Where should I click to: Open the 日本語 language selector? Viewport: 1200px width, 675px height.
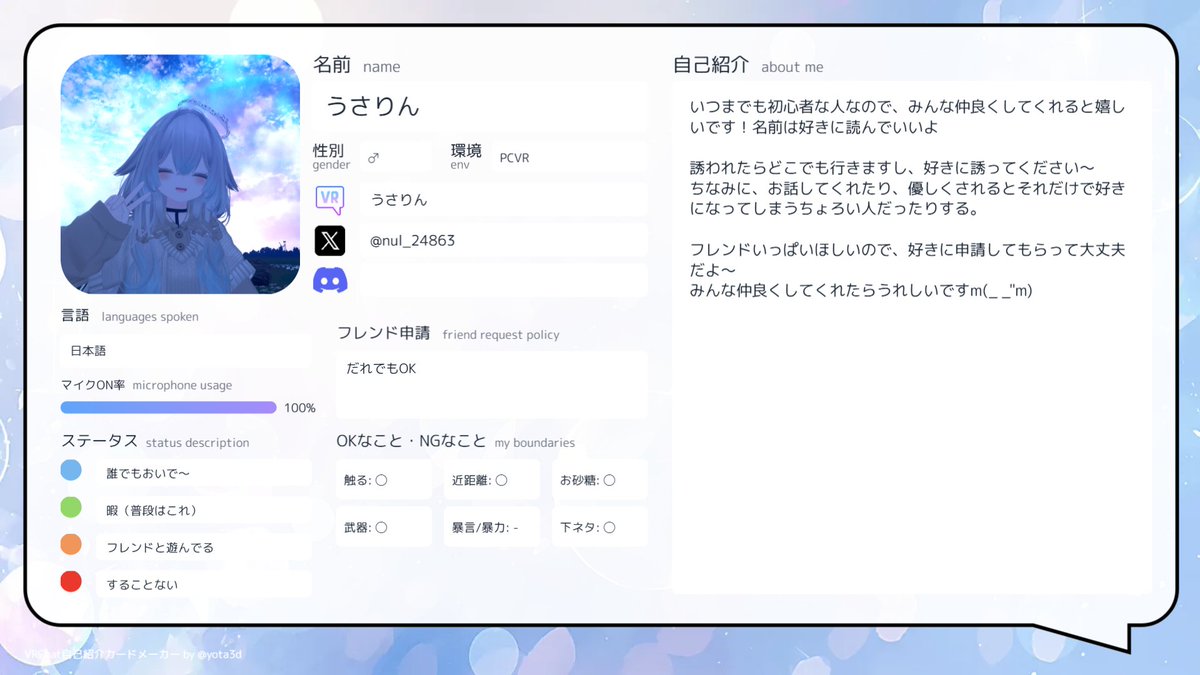pos(183,351)
